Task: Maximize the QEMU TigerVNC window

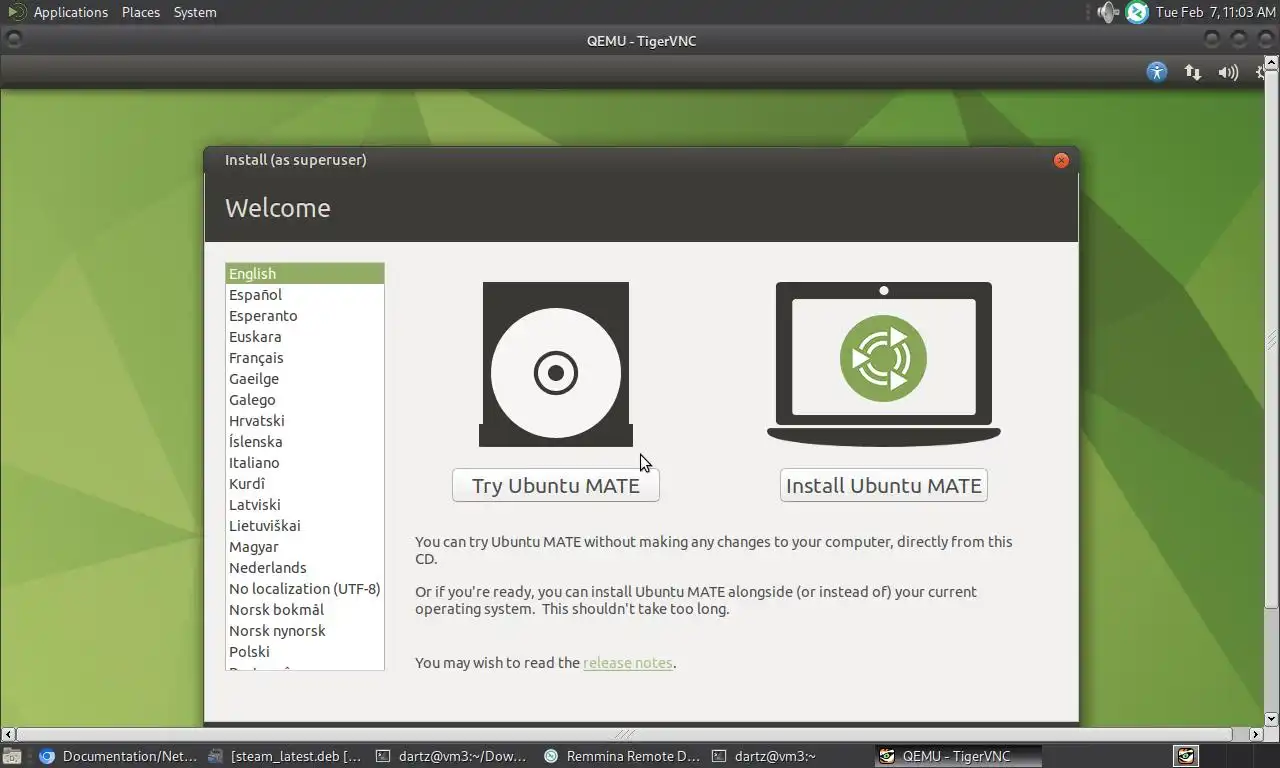Action: [1239, 40]
